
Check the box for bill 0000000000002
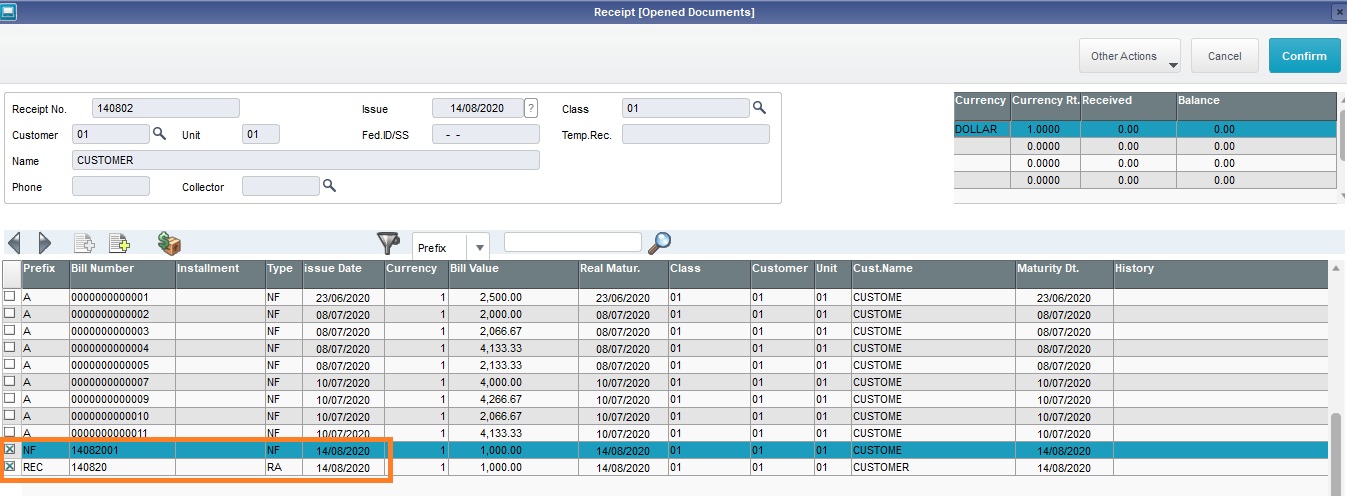[10, 314]
